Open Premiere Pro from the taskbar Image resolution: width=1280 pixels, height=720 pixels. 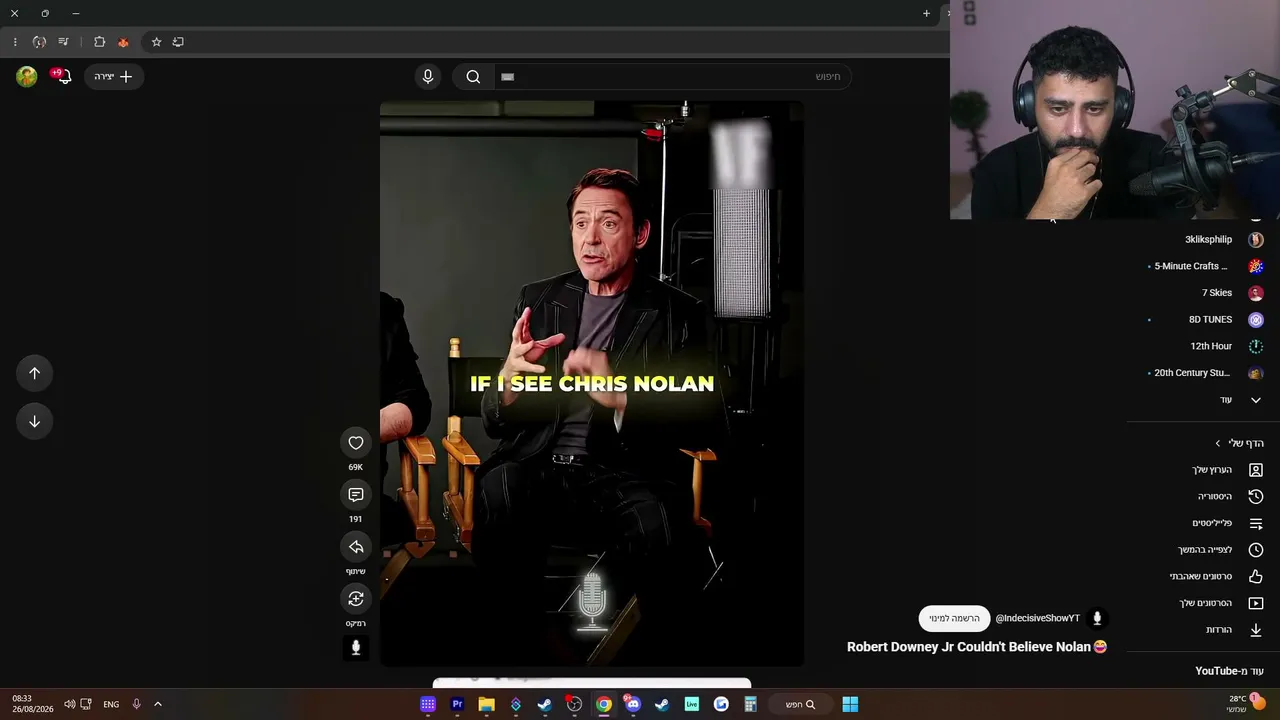click(x=457, y=704)
